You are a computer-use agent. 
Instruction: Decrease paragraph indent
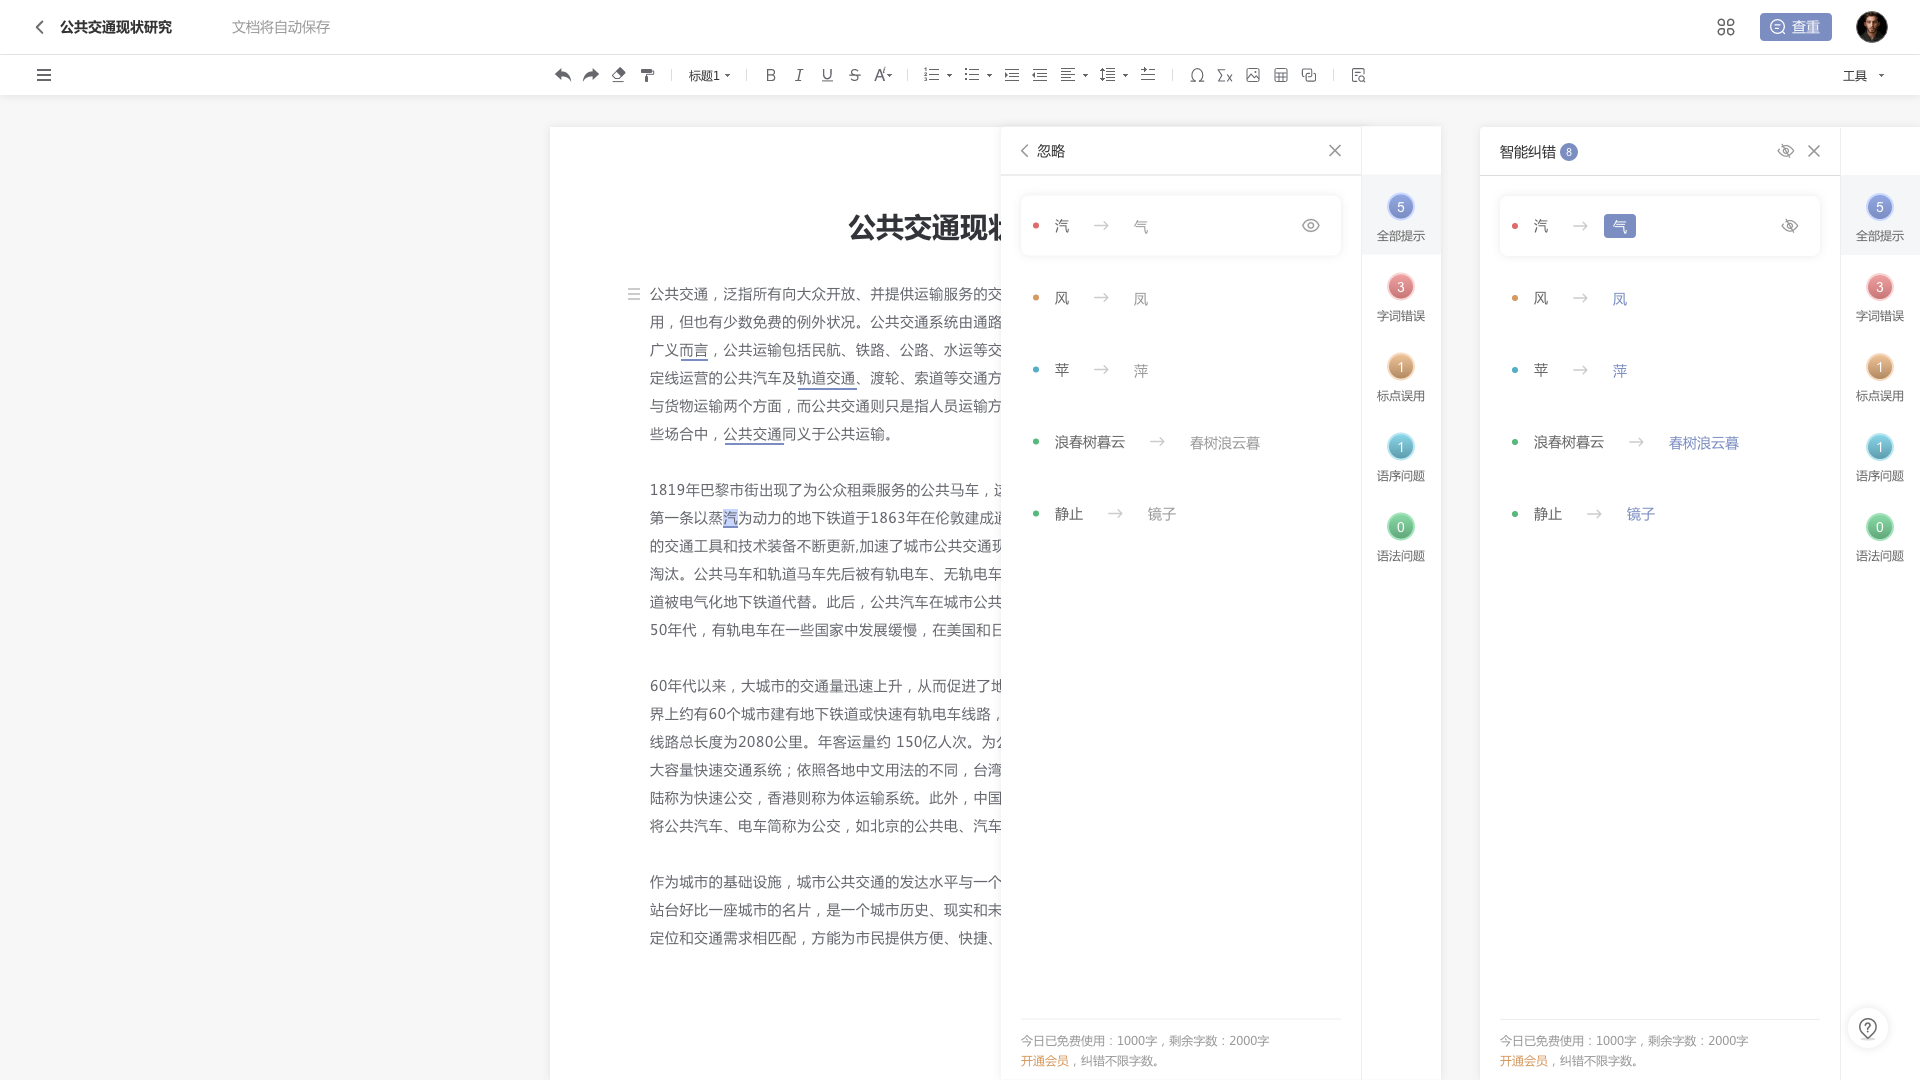point(1040,75)
